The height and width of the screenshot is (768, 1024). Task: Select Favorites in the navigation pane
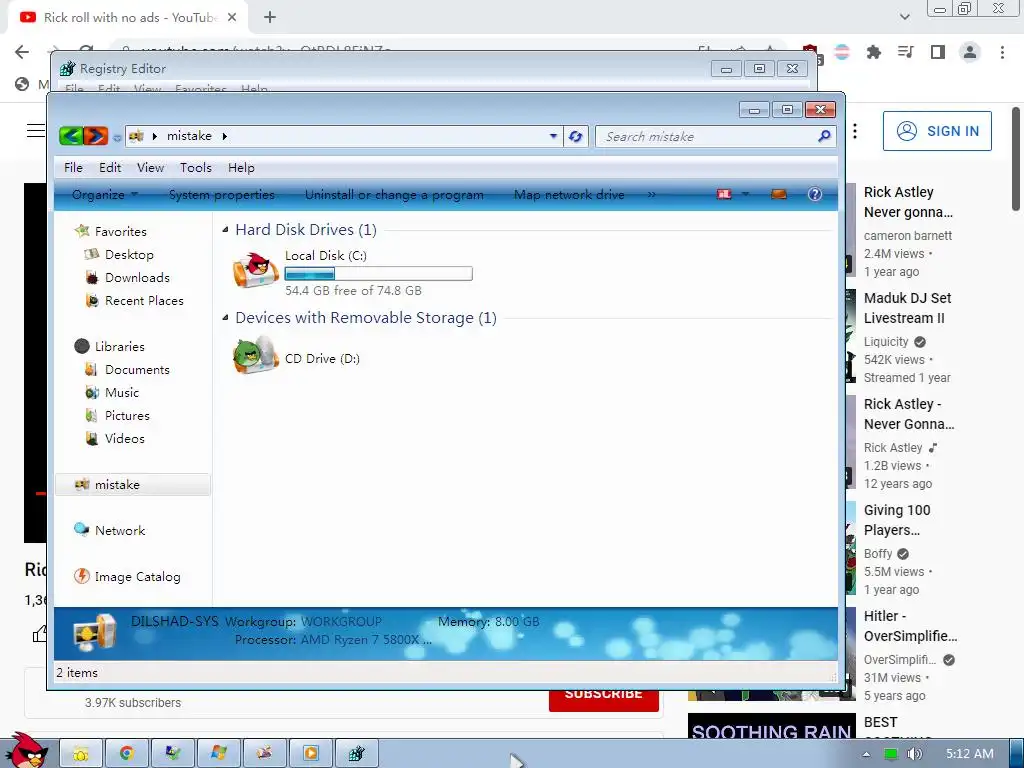coord(121,231)
